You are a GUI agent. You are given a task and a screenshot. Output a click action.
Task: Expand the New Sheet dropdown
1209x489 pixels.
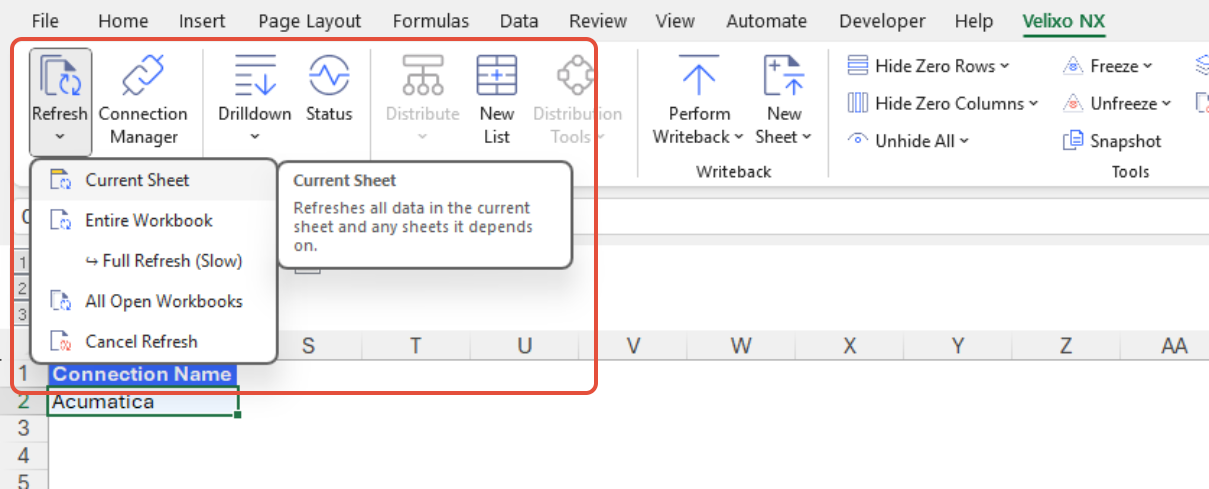pos(807,137)
